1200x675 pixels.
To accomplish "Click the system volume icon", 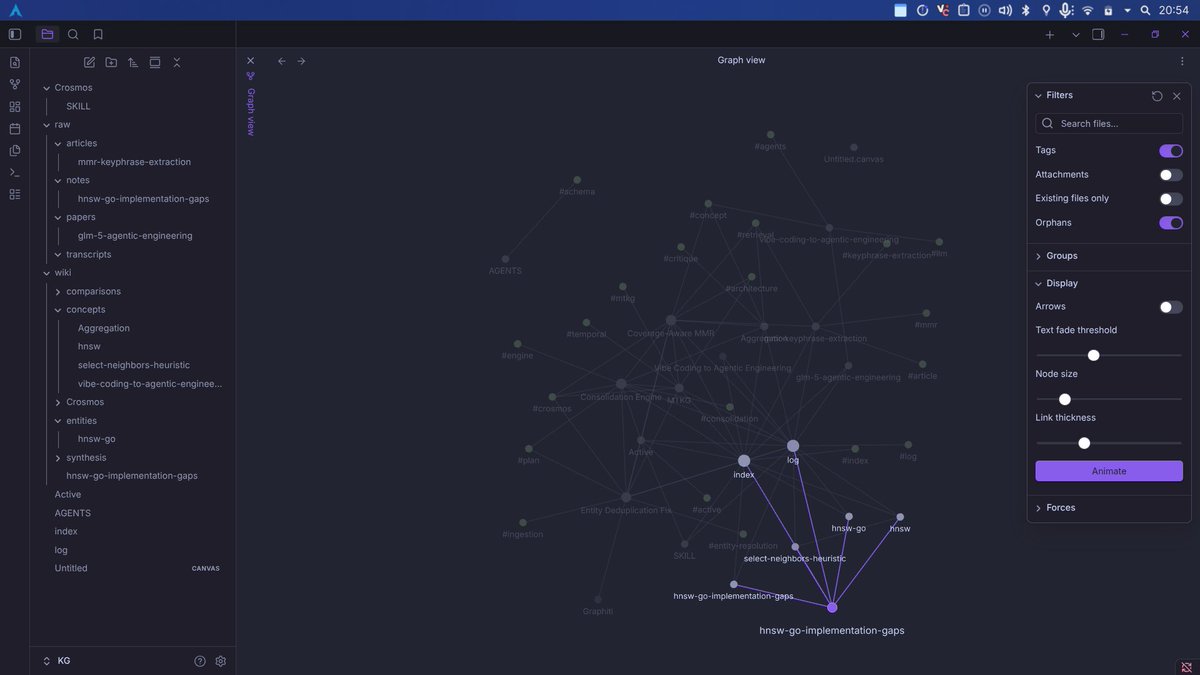I will coord(1005,10).
